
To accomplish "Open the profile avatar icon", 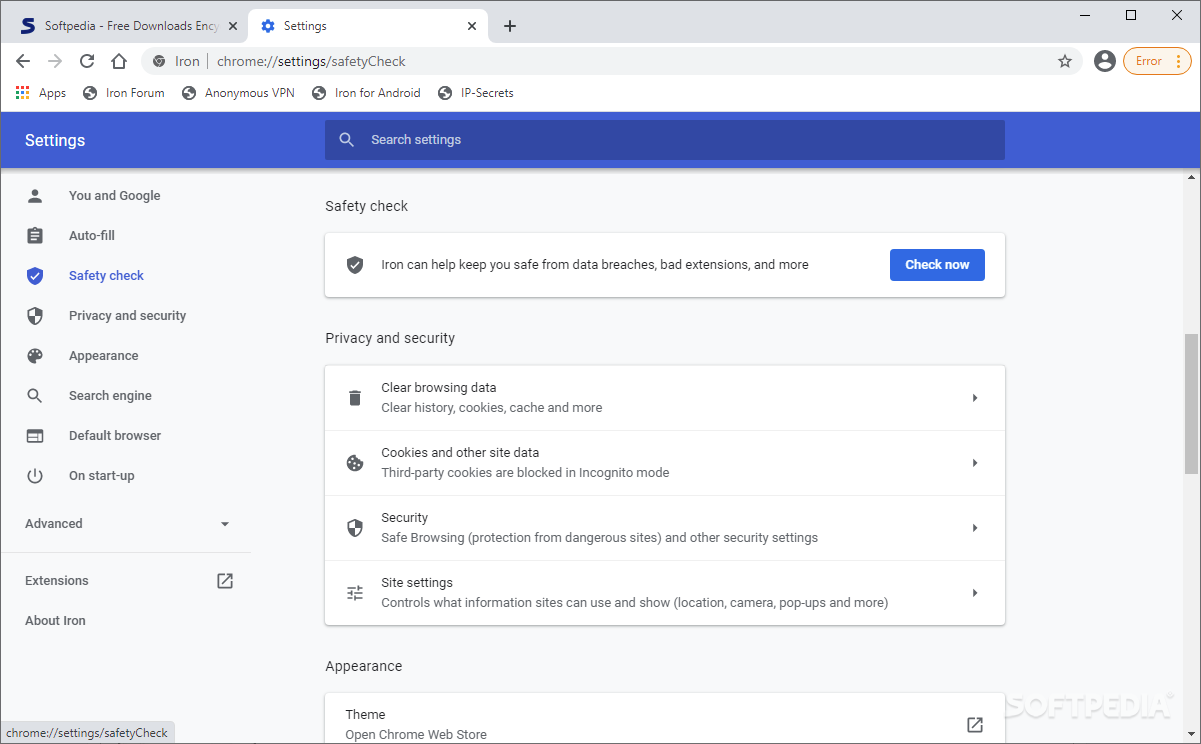I will click(1105, 61).
